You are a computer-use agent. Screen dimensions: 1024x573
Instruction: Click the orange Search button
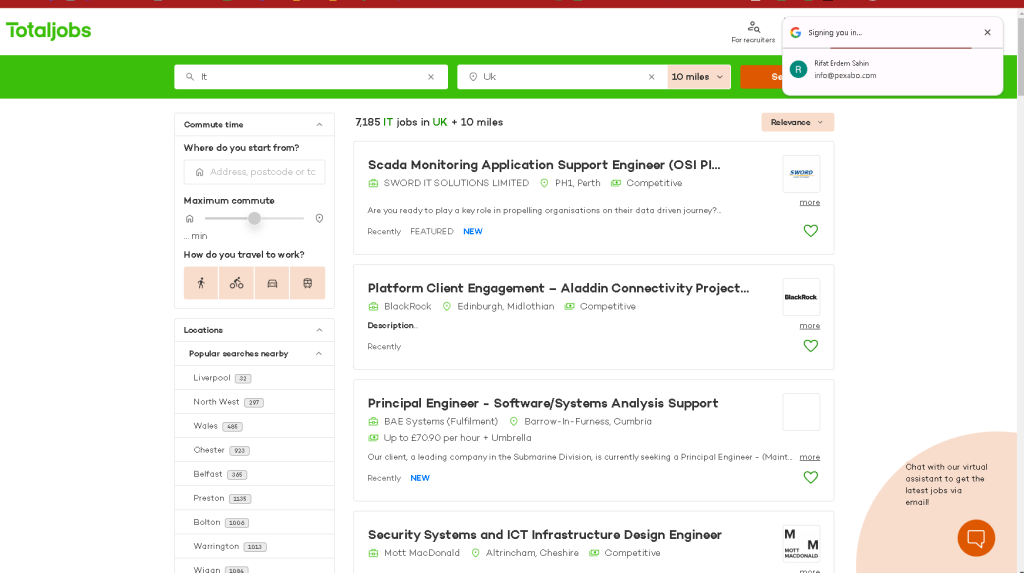pyautogui.click(x=761, y=77)
